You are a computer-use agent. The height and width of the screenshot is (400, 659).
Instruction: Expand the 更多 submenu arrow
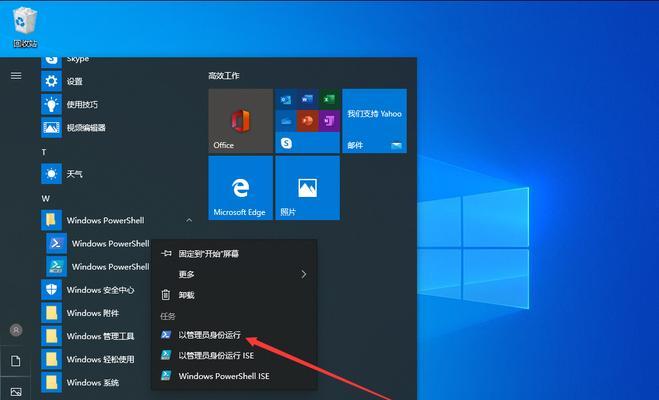tap(304, 274)
